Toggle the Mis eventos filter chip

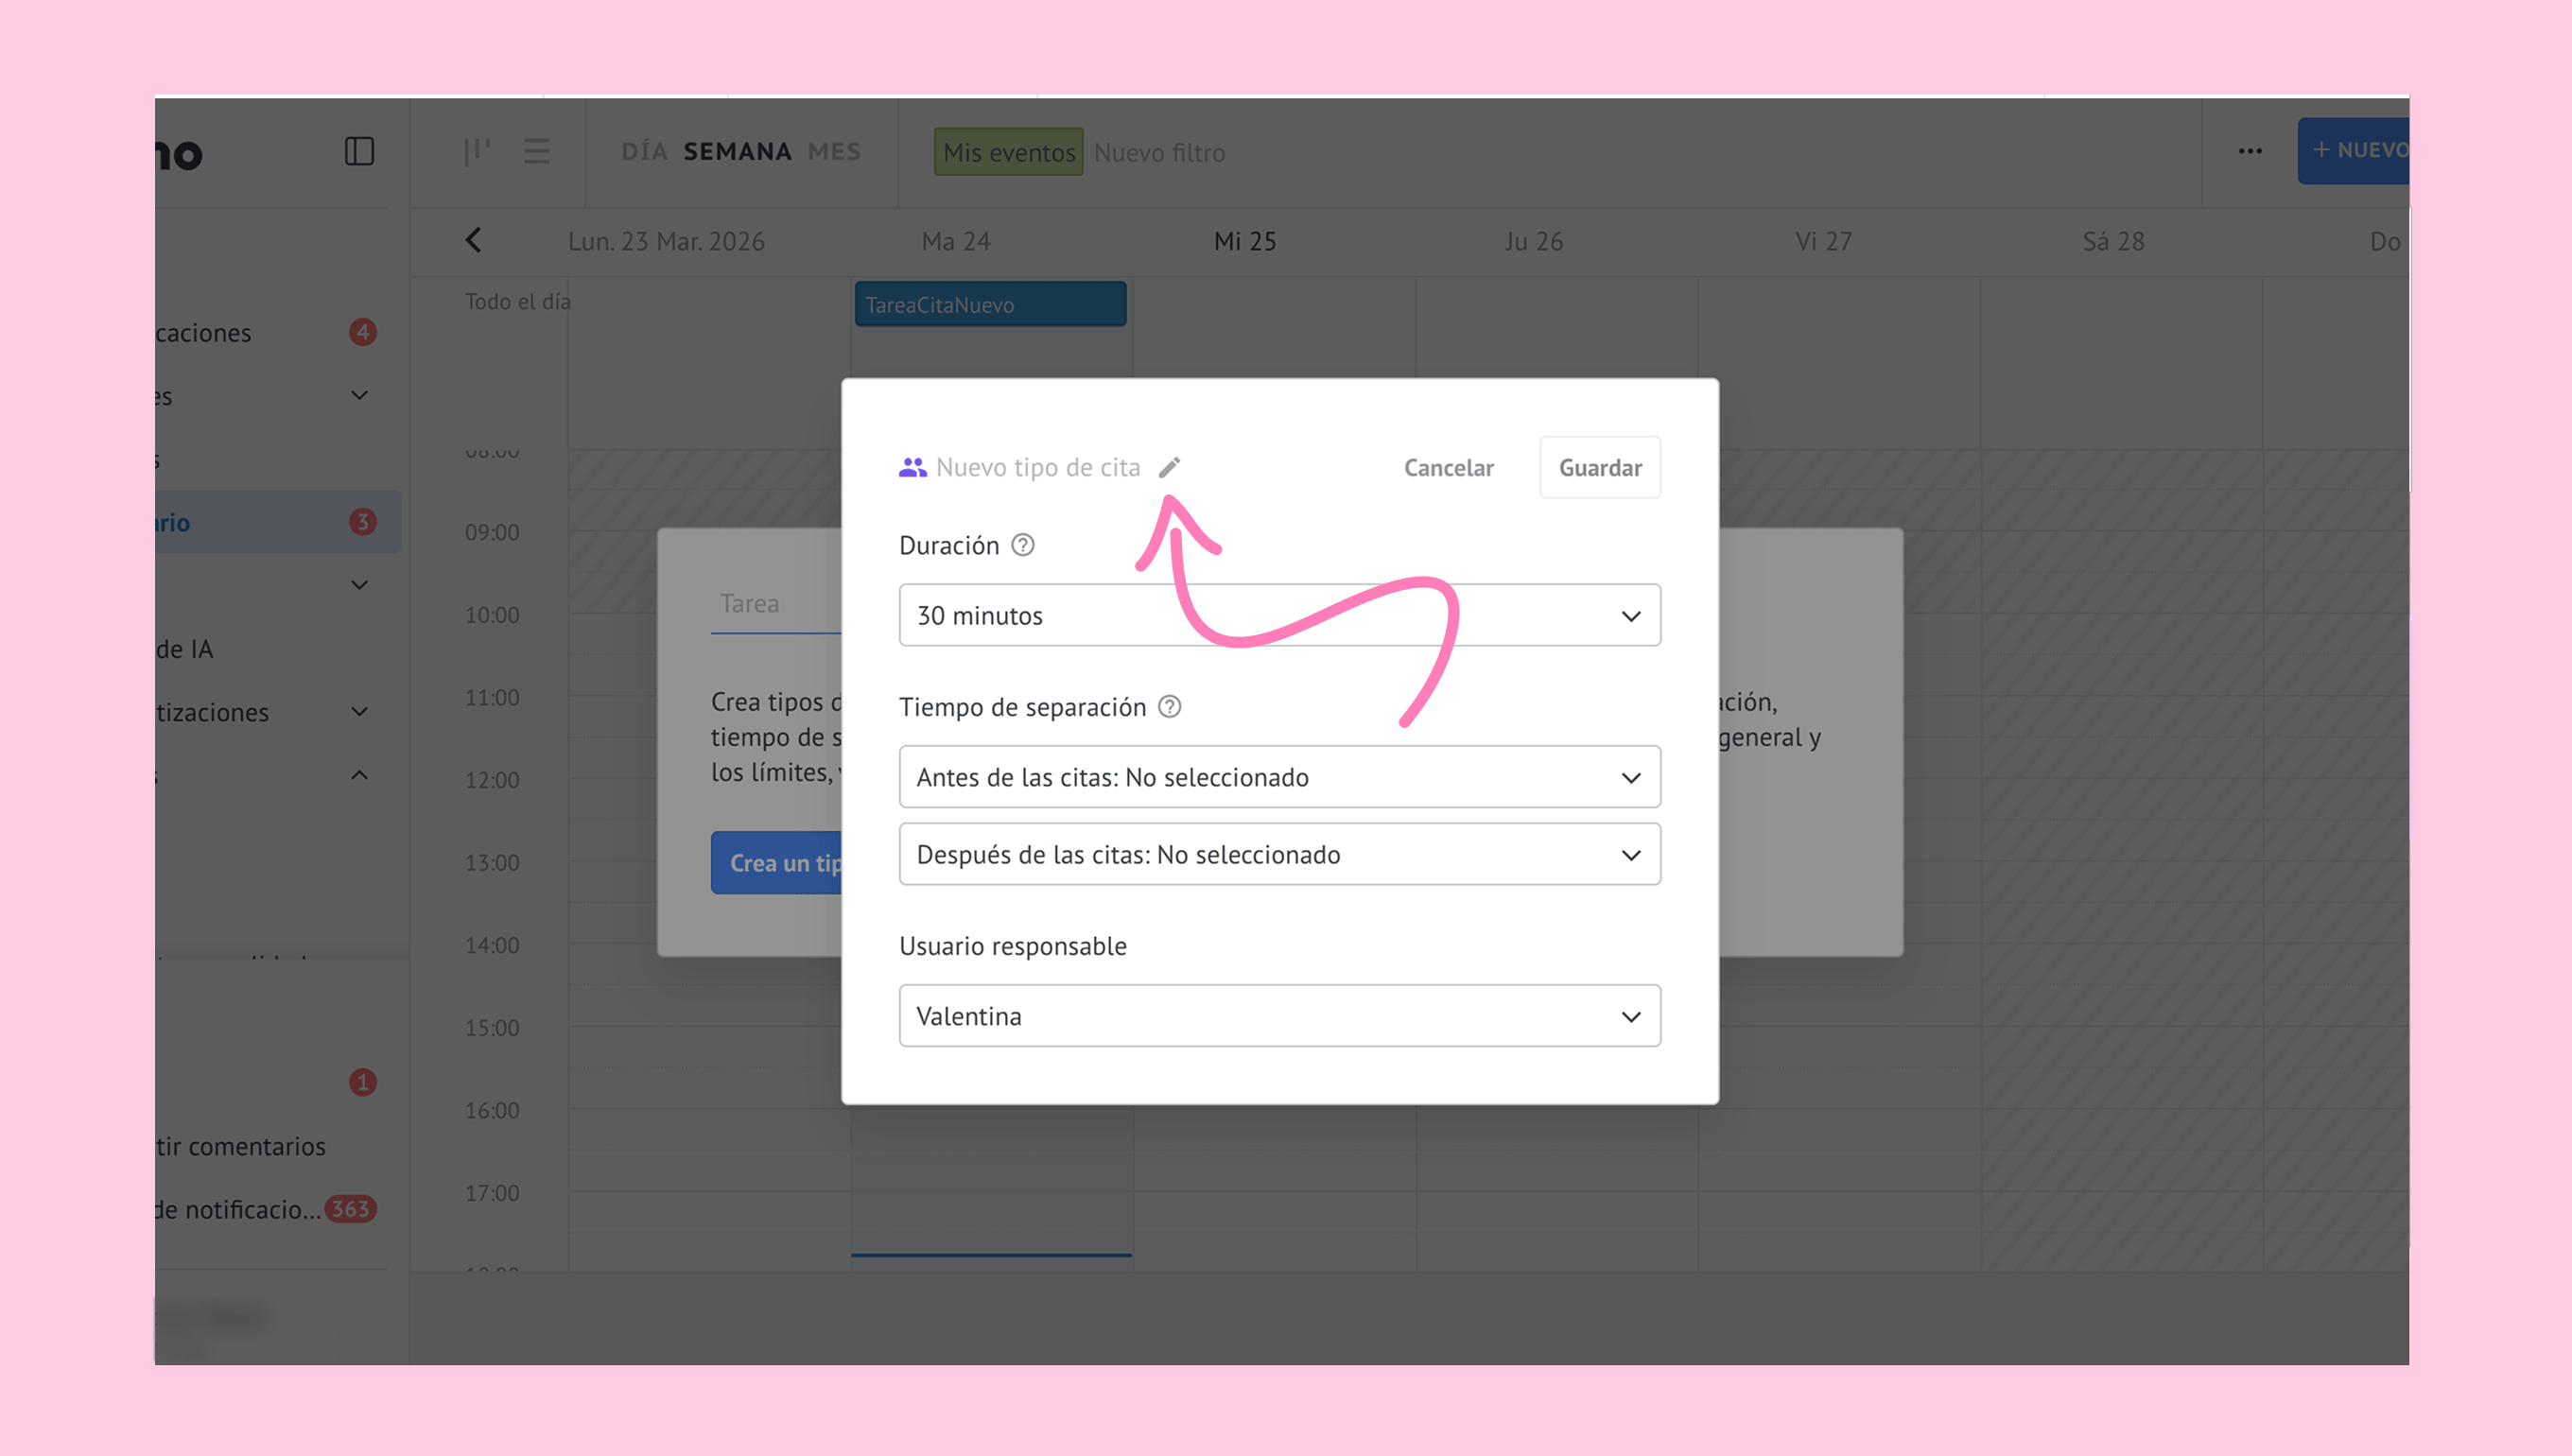pos(1008,152)
